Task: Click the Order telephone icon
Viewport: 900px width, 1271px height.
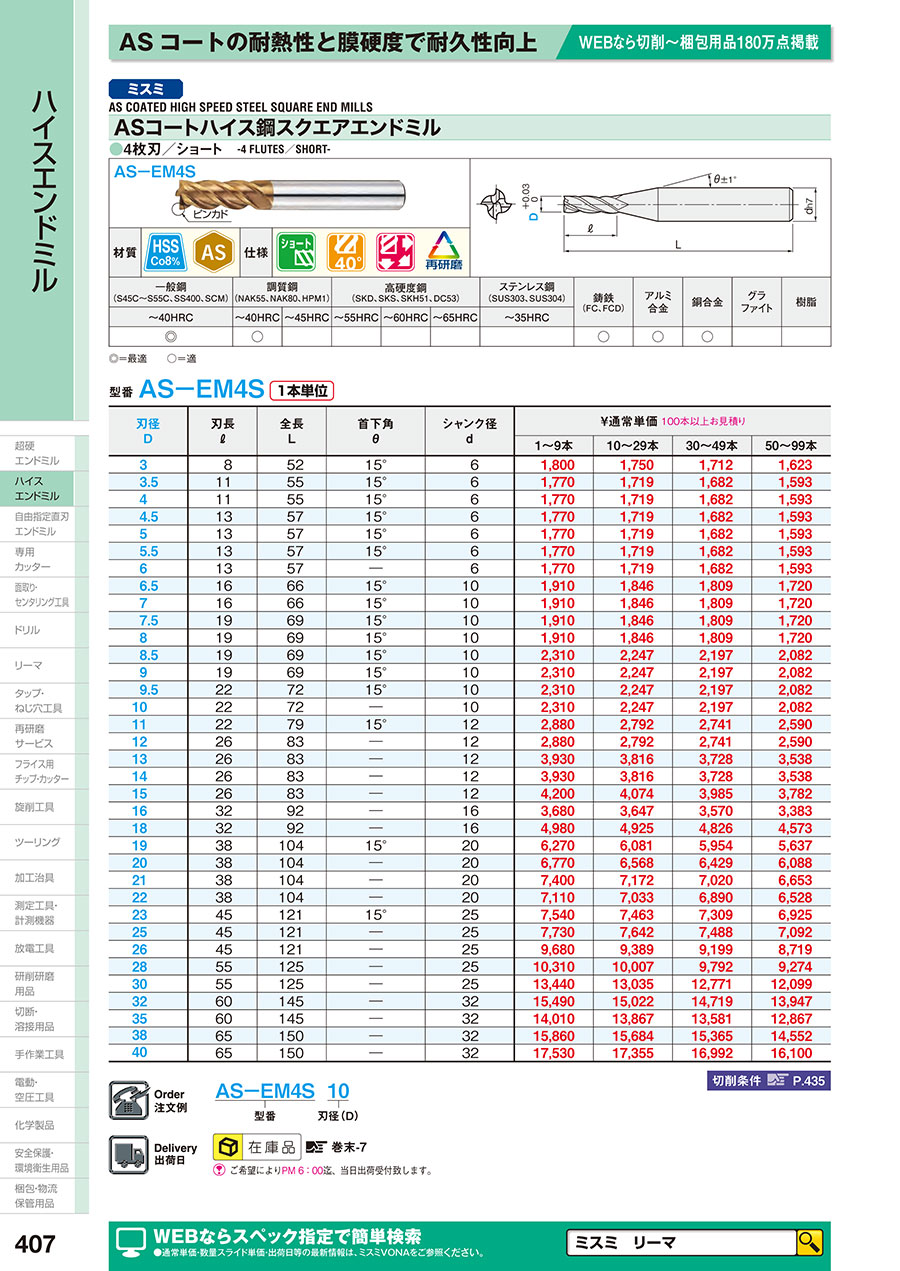Action: pyautogui.click(x=127, y=1099)
